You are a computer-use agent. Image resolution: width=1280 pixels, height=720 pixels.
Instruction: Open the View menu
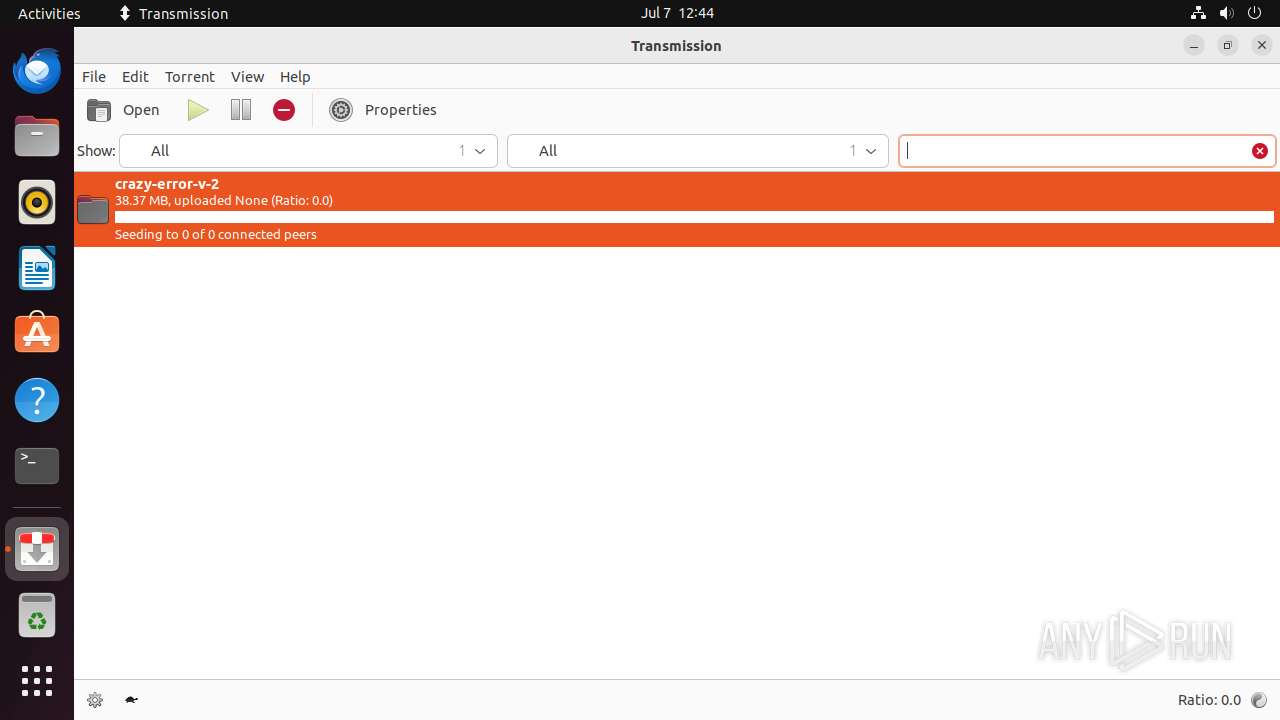click(x=247, y=77)
